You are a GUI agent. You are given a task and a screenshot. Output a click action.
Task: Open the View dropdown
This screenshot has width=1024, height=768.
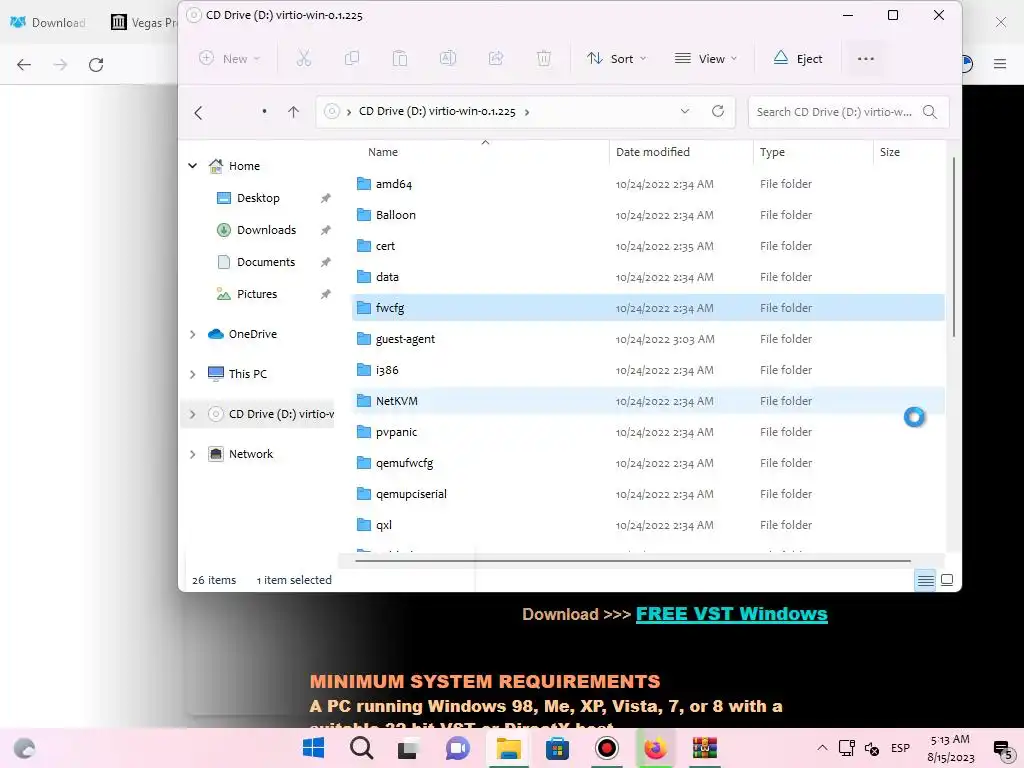click(706, 58)
